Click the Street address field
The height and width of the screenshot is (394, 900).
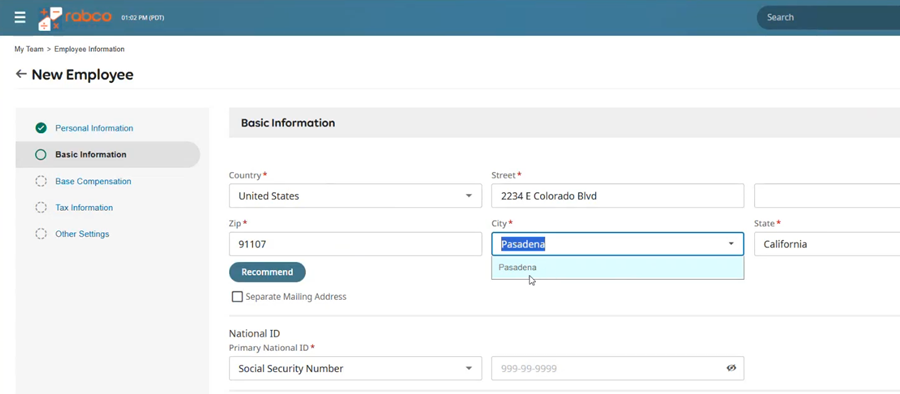click(x=618, y=196)
